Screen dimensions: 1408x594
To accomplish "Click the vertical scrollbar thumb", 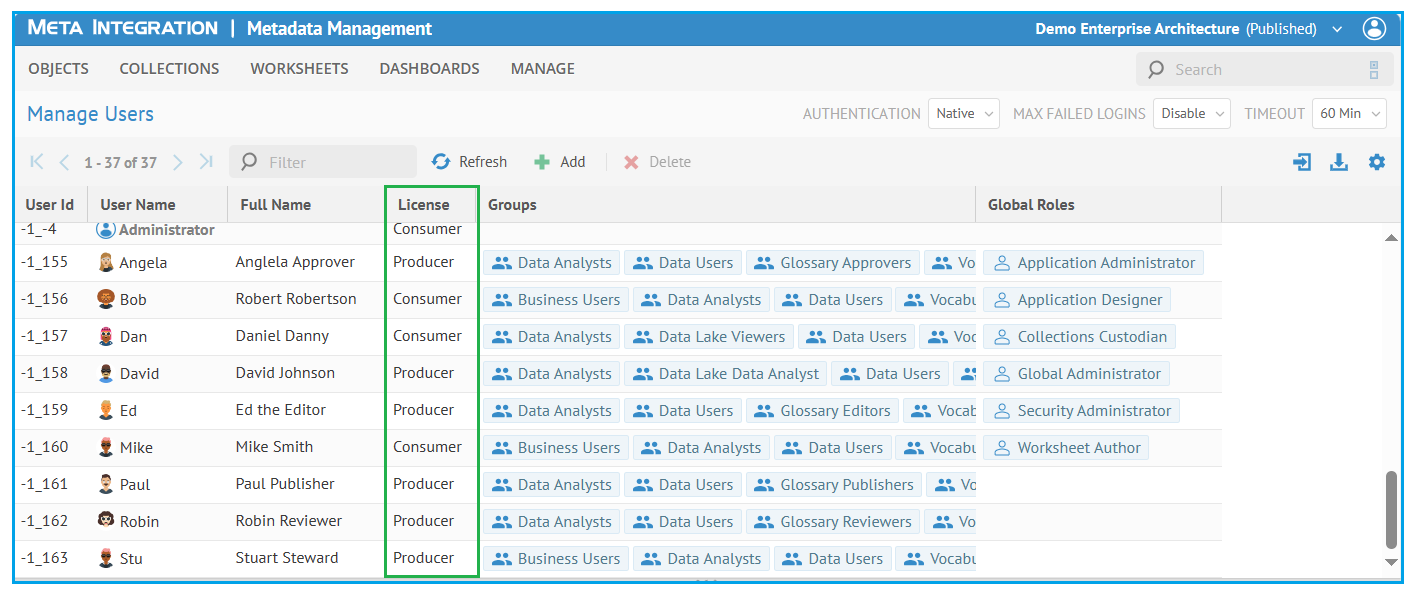I will click(1391, 509).
